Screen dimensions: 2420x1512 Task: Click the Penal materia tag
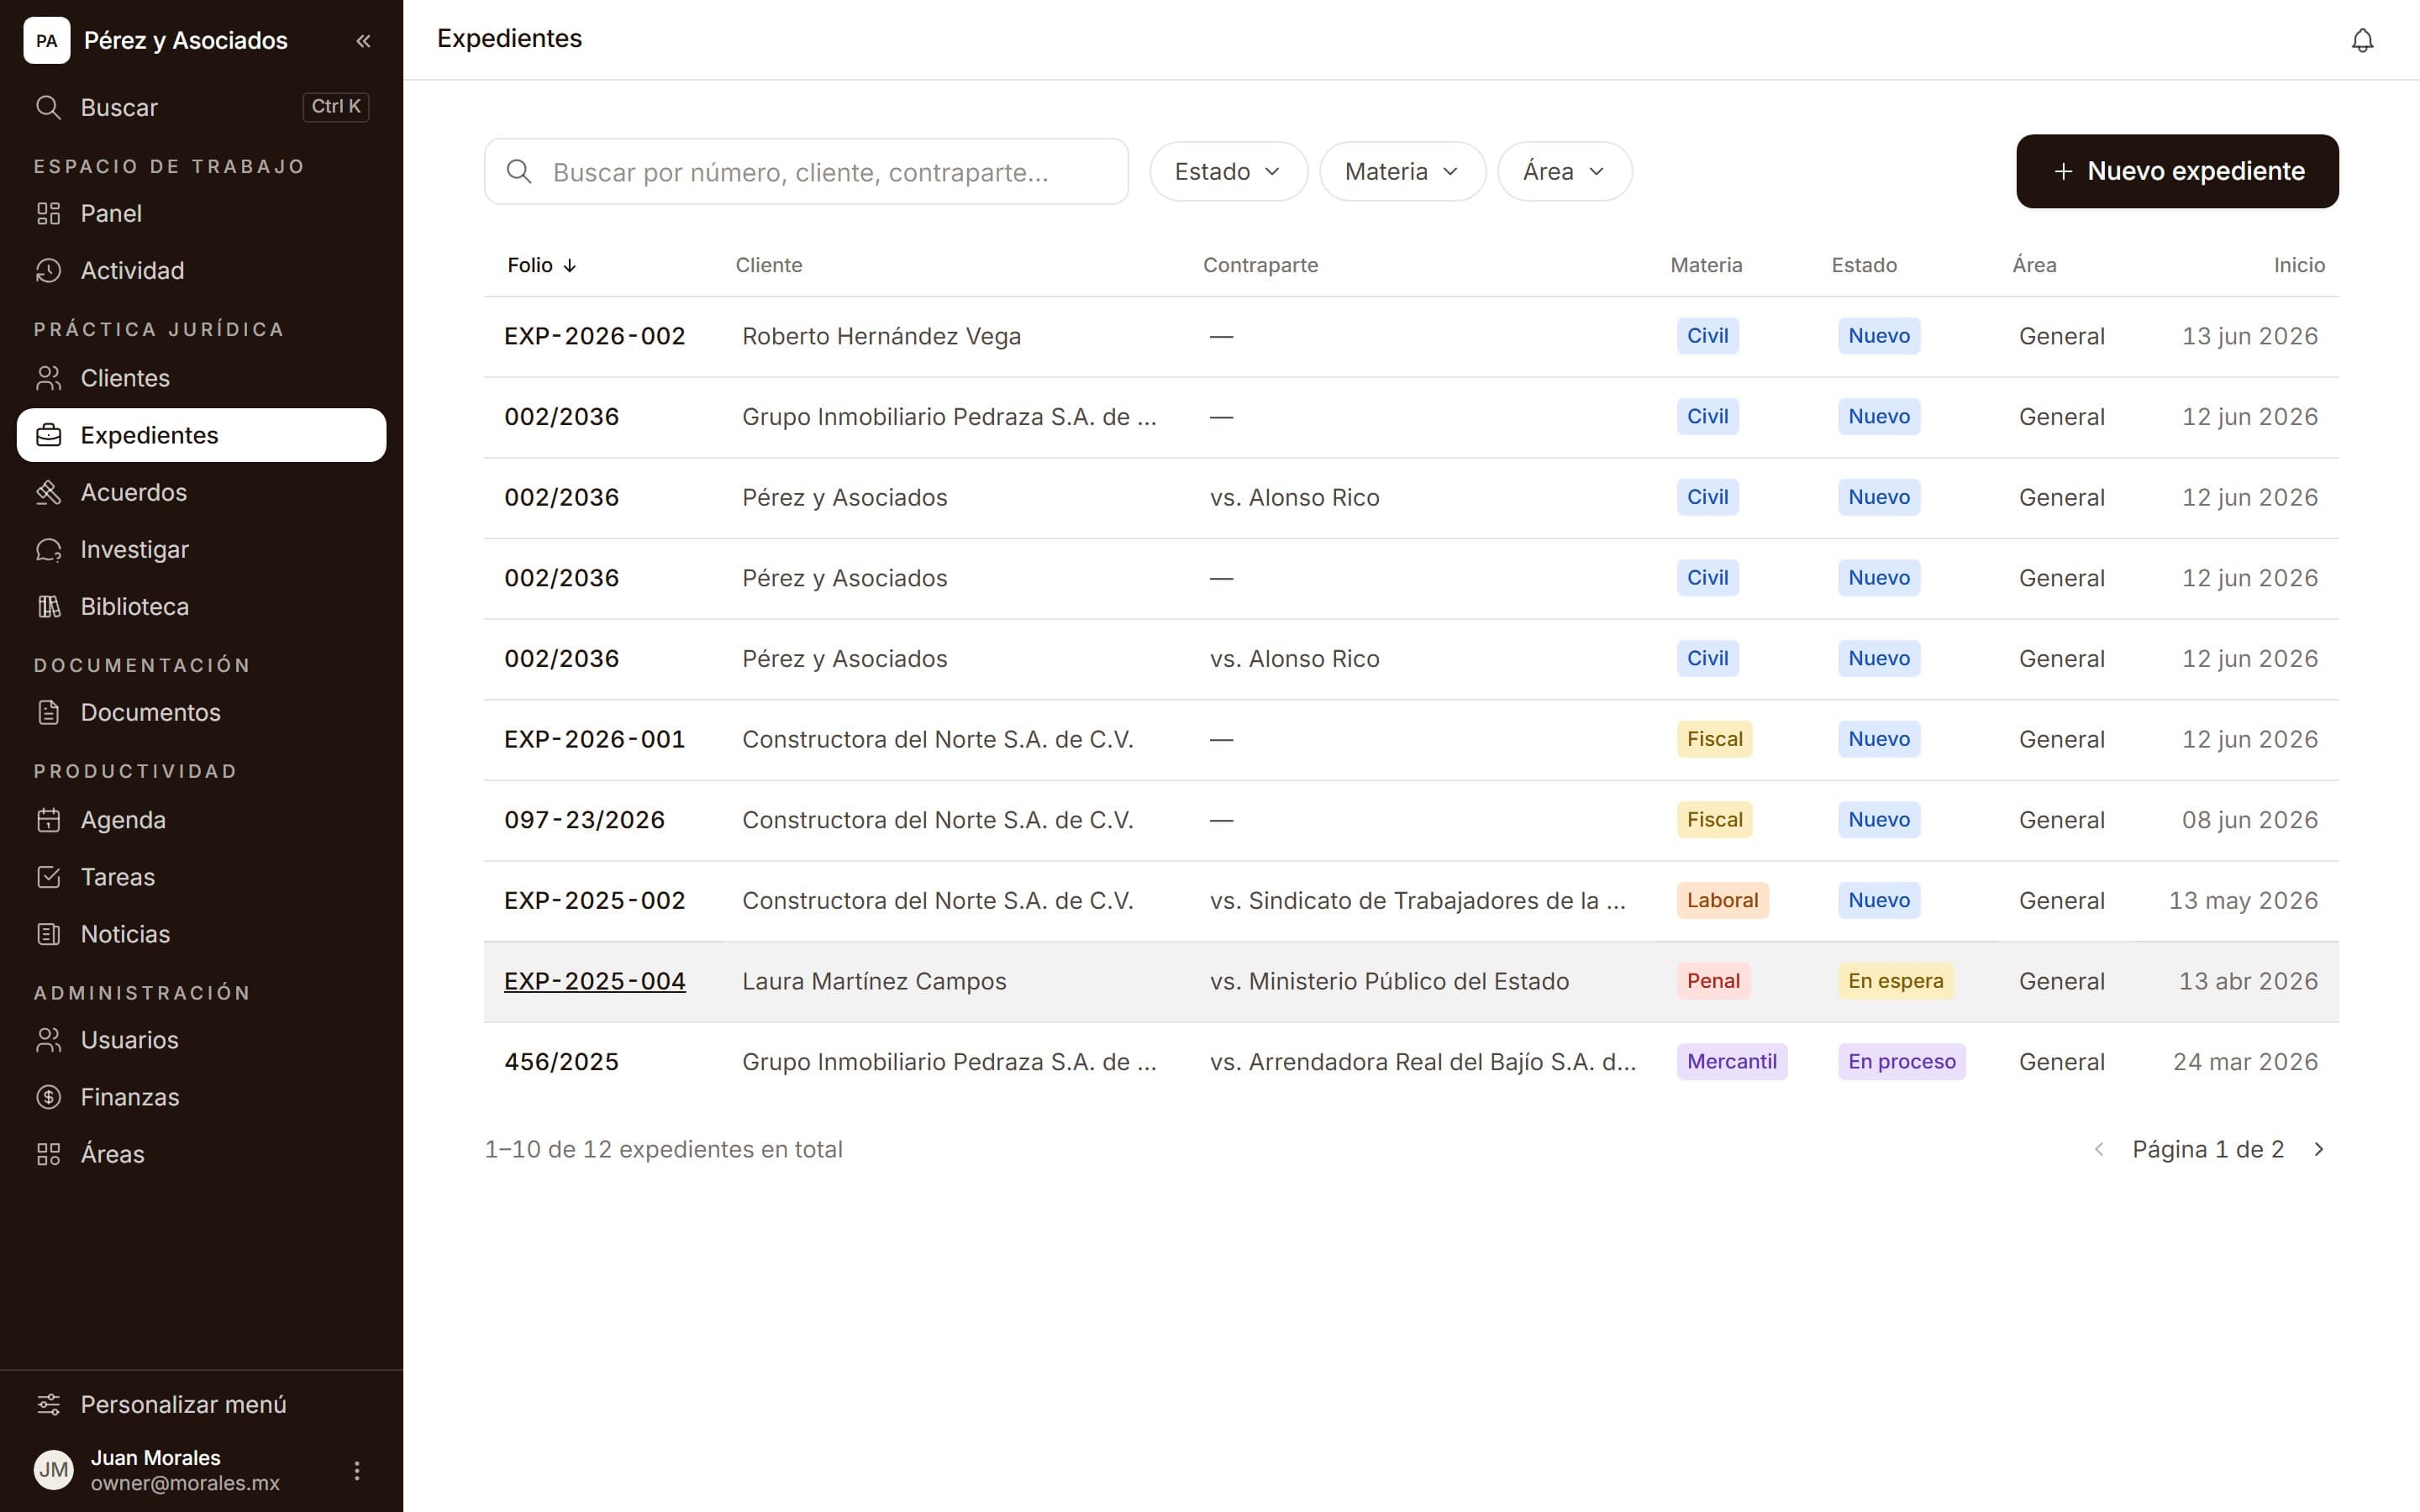point(1713,981)
